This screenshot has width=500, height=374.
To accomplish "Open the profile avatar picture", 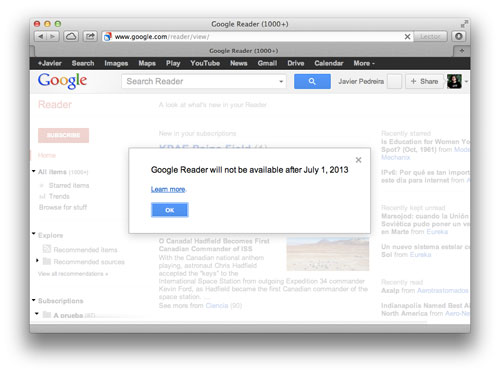I will point(454,81).
